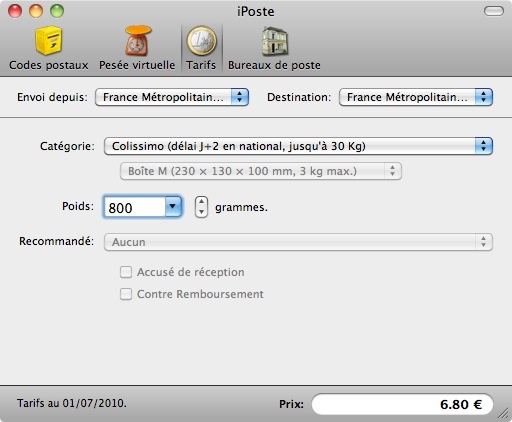This screenshot has width=512, height=422.
Task: Click the red close window button
Action: click(x=15, y=11)
